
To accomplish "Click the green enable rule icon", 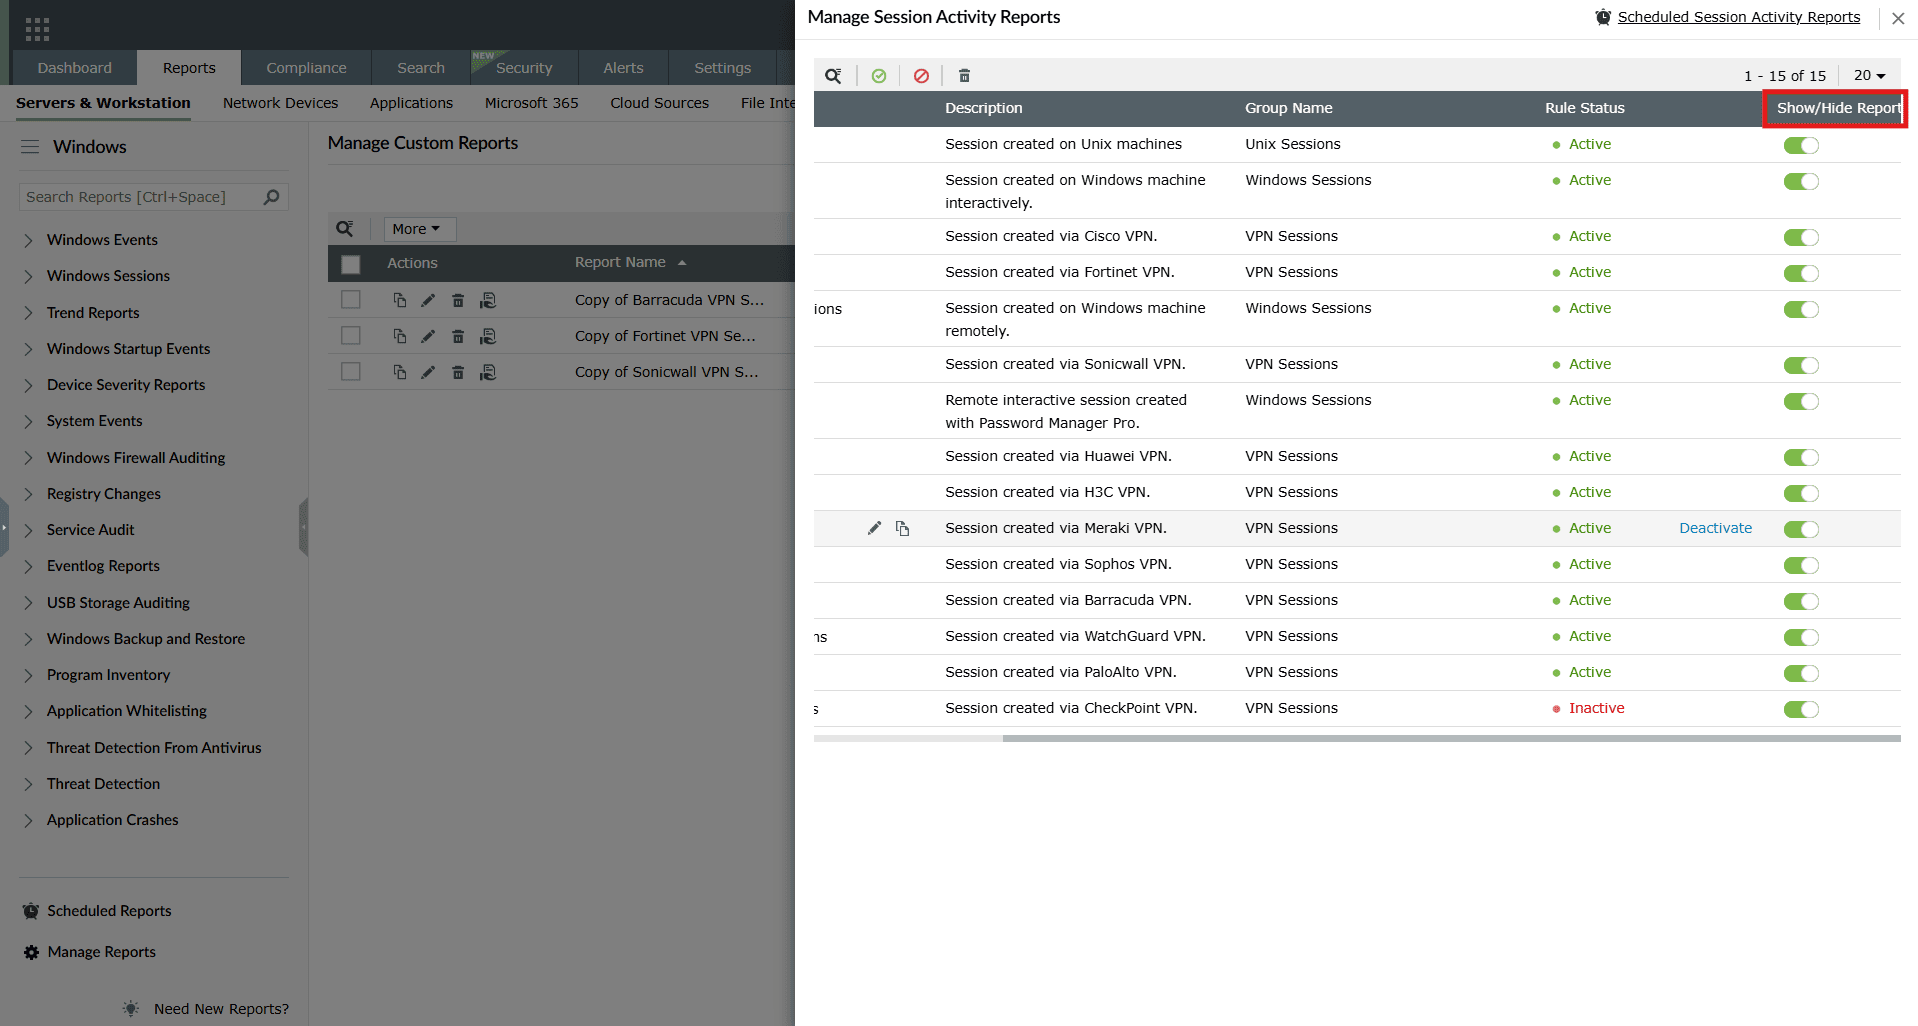I will point(879,76).
